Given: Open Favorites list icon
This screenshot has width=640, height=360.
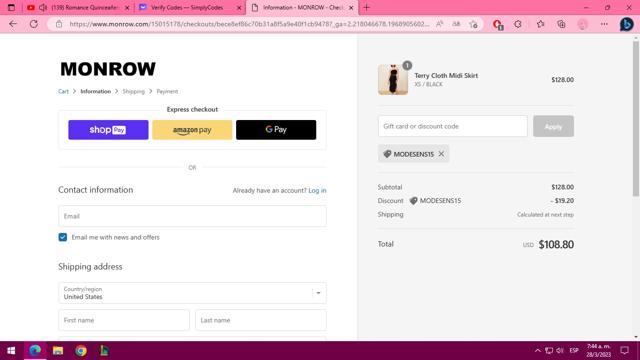Looking at the screenshot, I should 540,24.
